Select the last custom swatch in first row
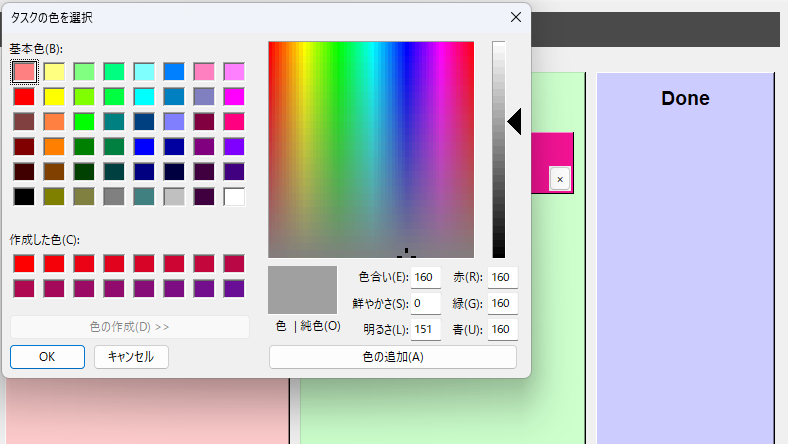The image size is (788, 444). click(x=234, y=263)
